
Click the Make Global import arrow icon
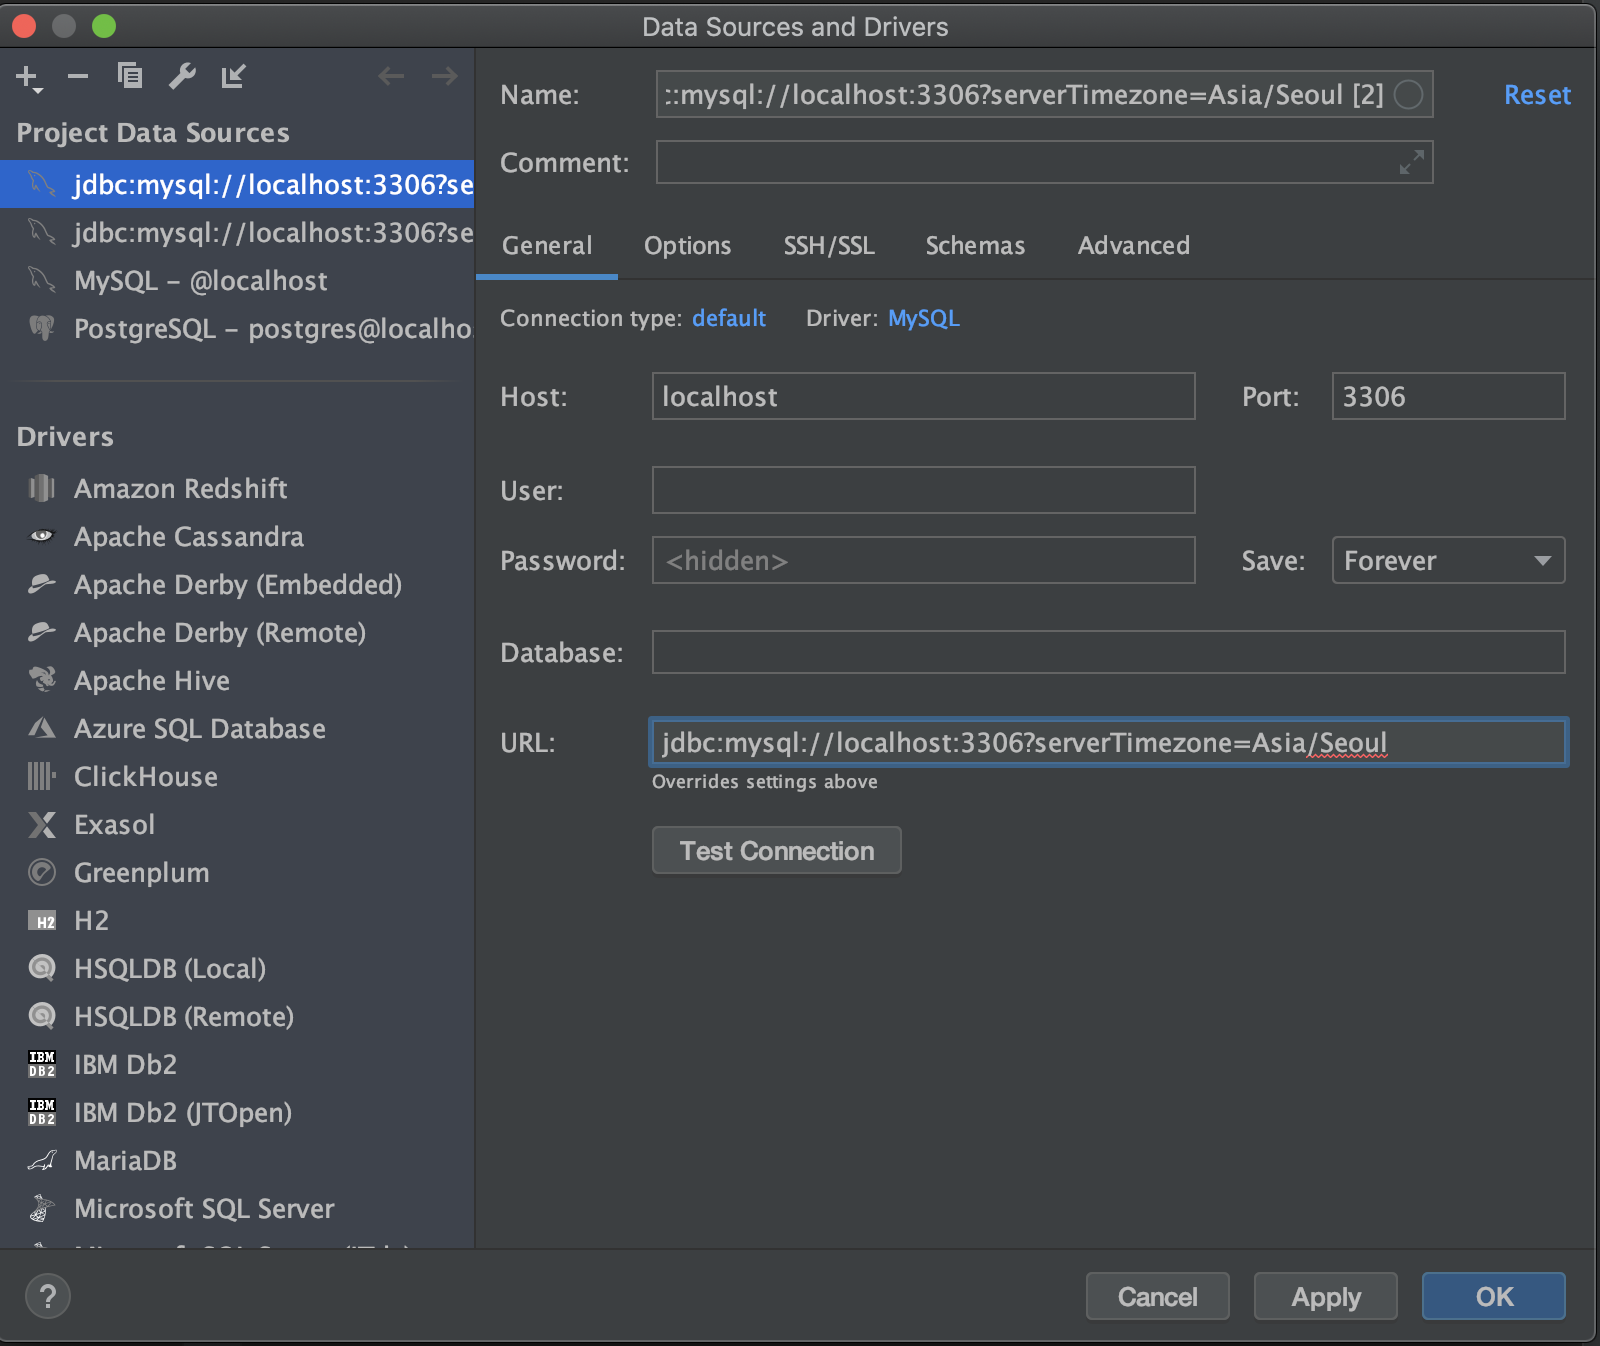234,76
